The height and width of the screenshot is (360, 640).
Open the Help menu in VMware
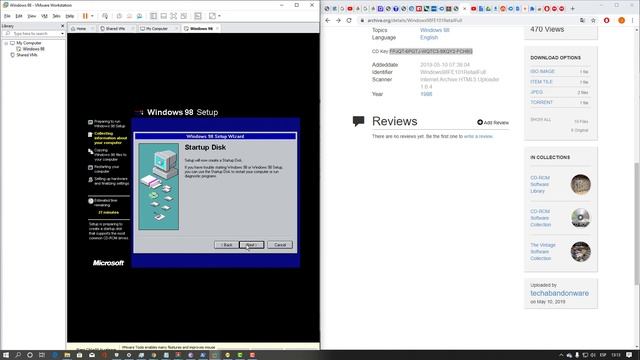coord(70,16)
